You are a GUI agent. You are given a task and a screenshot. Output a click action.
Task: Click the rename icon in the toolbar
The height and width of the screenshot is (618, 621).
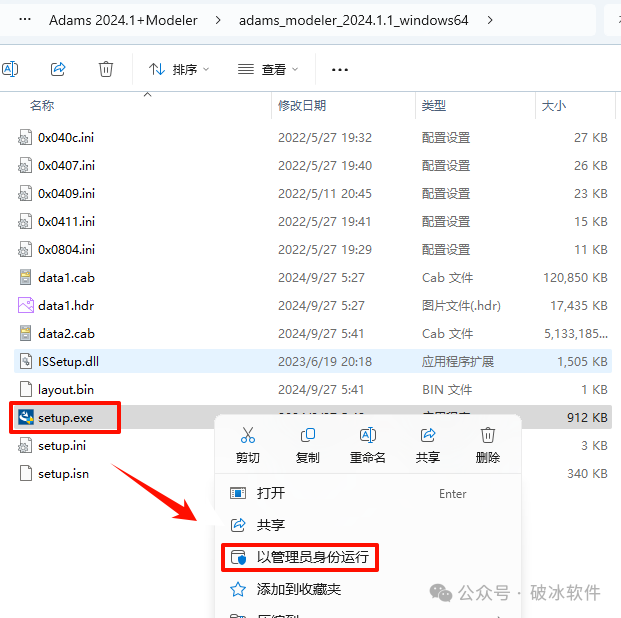[10, 69]
